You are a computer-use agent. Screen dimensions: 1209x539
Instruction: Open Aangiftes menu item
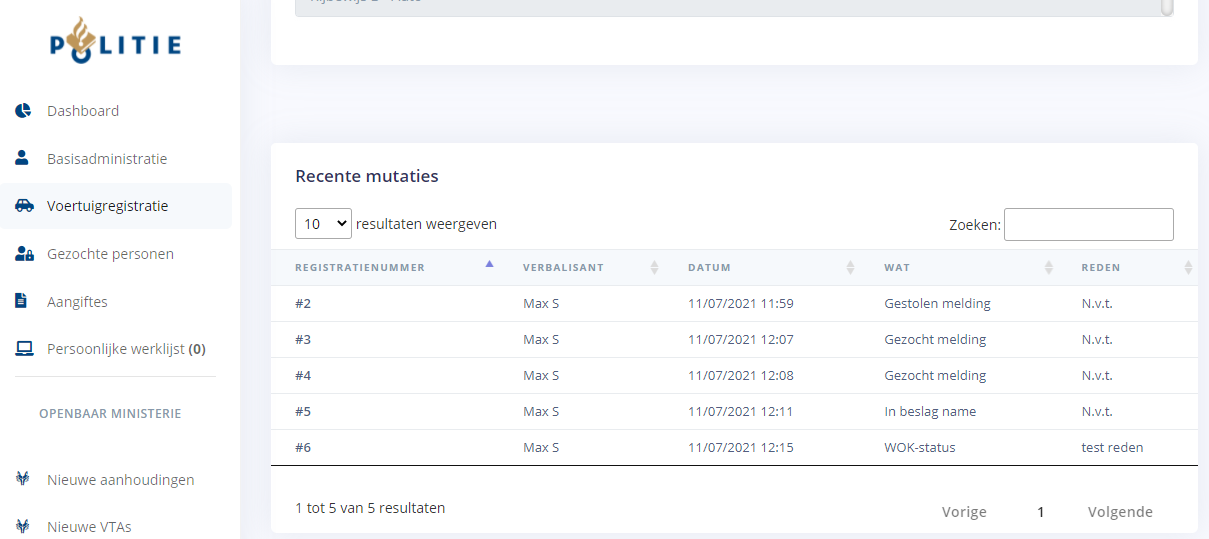pos(77,301)
